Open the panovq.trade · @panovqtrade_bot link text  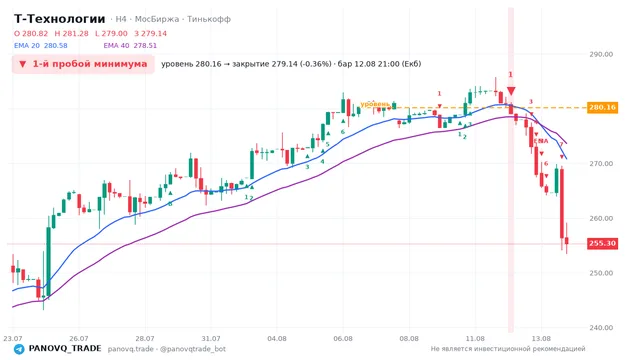tap(167, 349)
